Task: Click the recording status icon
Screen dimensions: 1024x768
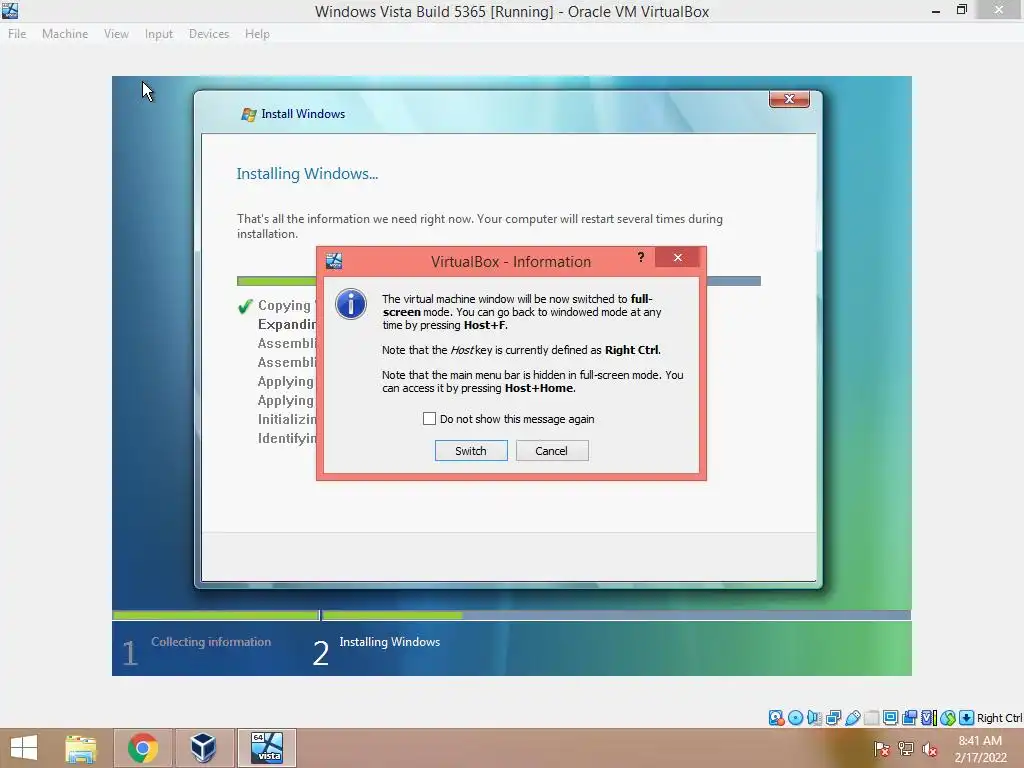Action: 909,718
